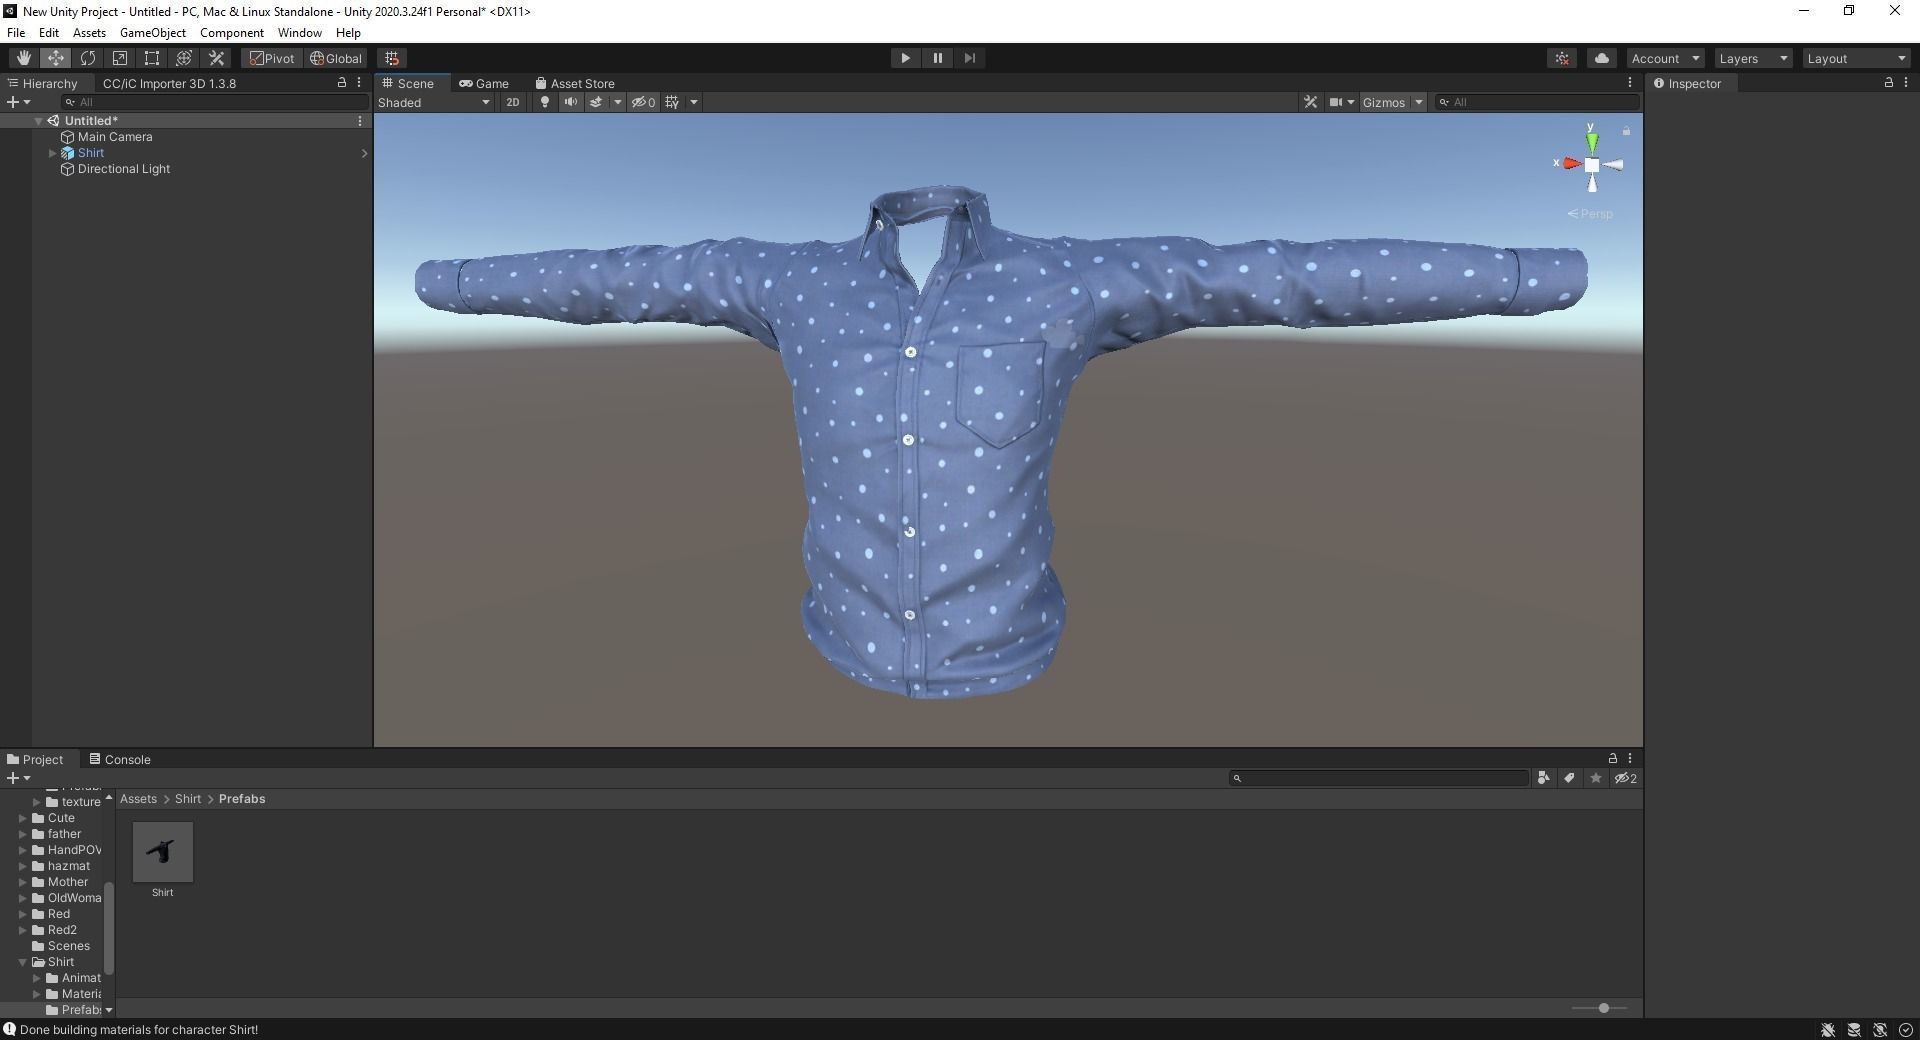
Task: Open the Gizmos dropdown arrow
Action: tap(1418, 102)
